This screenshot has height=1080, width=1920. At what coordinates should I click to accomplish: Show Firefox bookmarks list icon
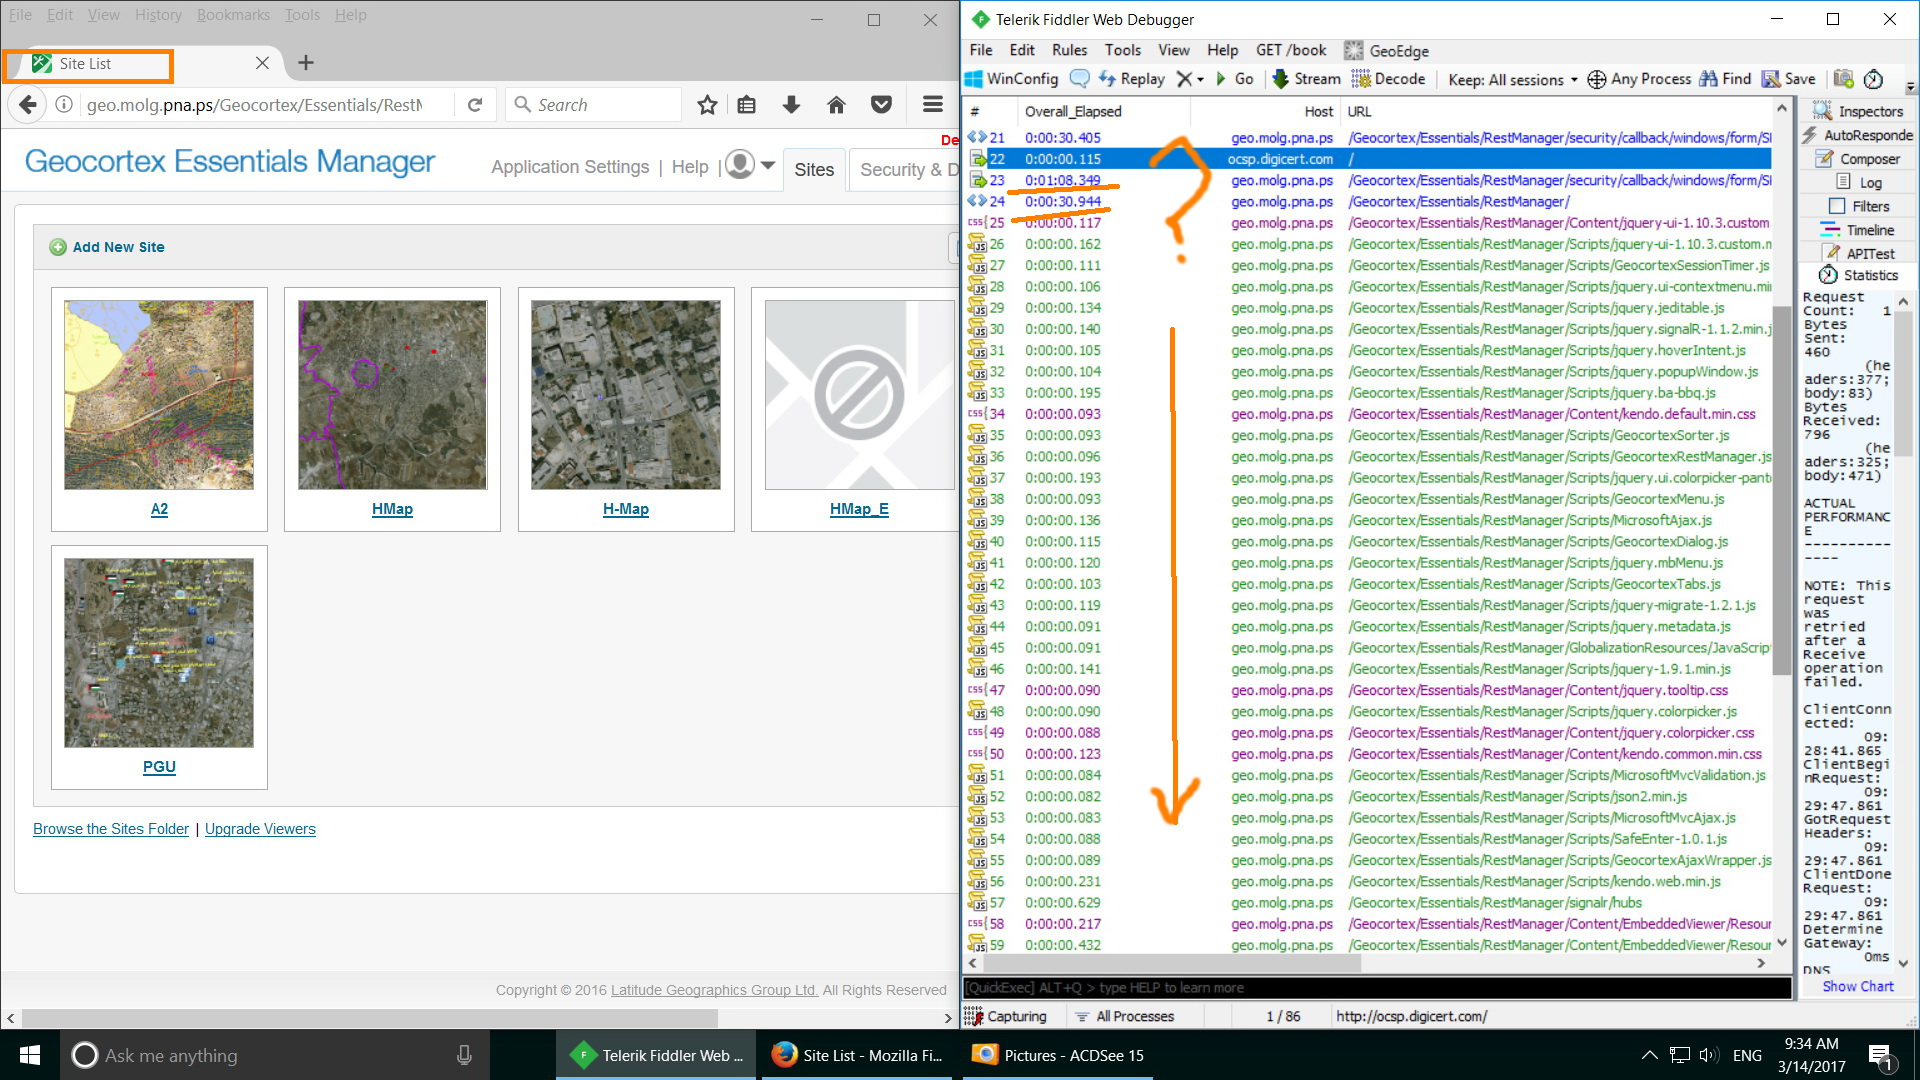(x=746, y=105)
